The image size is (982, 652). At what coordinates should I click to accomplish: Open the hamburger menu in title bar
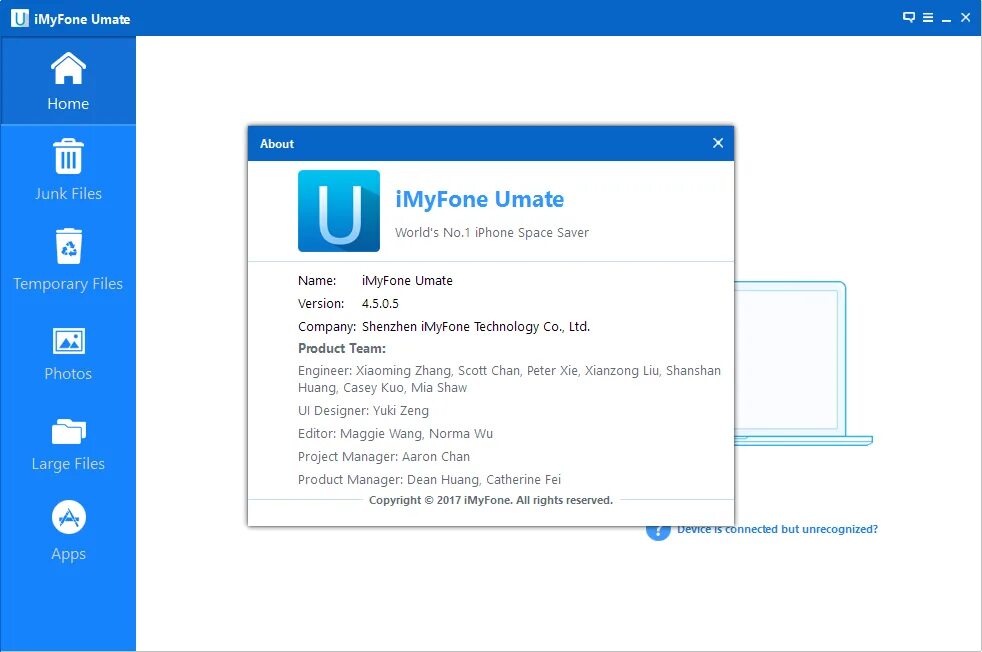tap(928, 18)
